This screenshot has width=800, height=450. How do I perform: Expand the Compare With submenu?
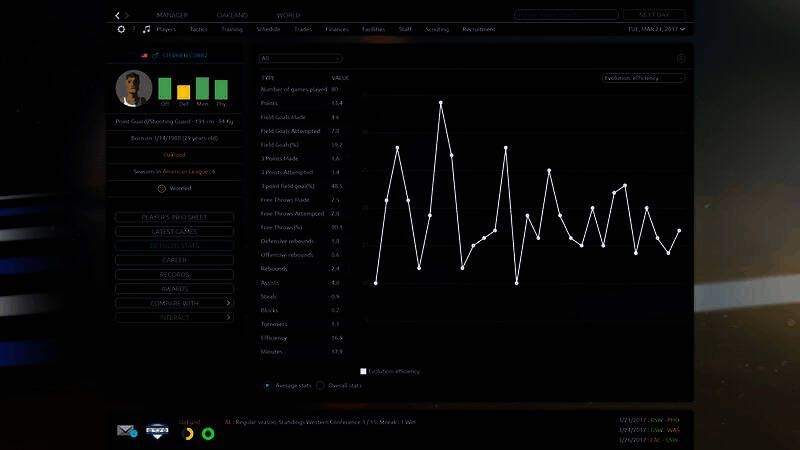pyautogui.click(x=174, y=303)
